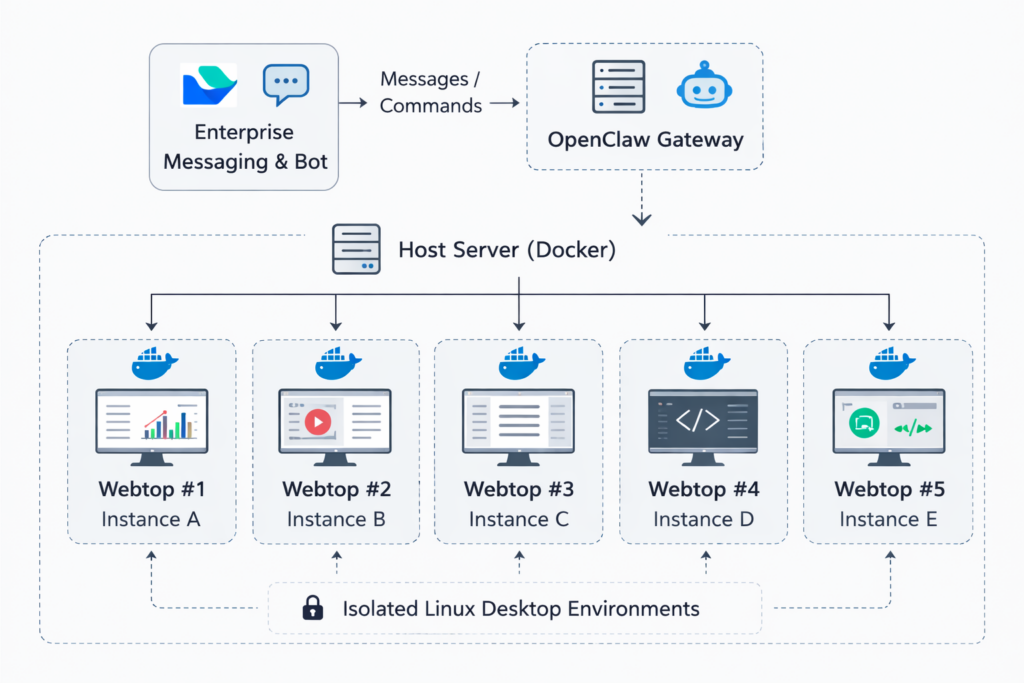This screenshot has width=1024, height=683.
Task: Click the Host Server (Docker) title text
Action: [507, 249]
